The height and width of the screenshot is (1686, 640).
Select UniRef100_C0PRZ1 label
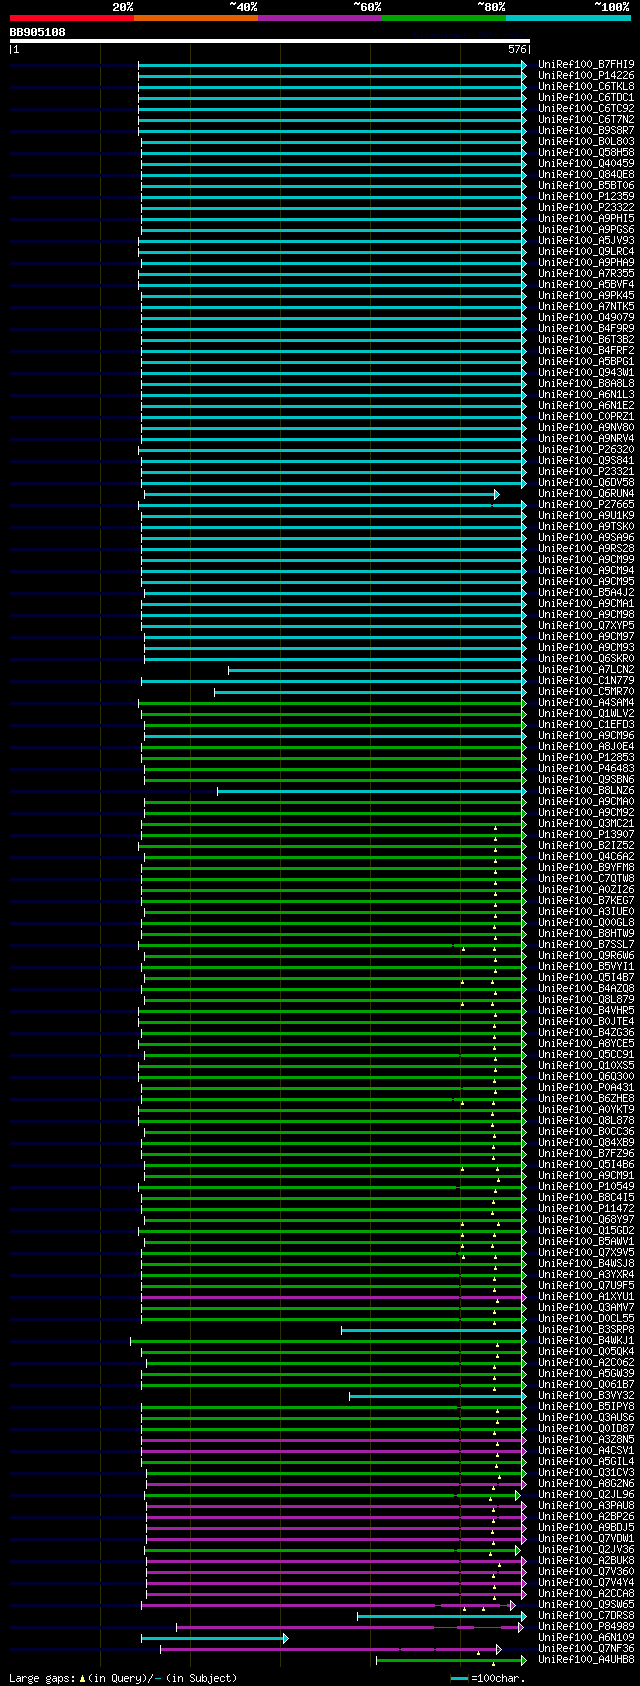(x=586, y=416)
